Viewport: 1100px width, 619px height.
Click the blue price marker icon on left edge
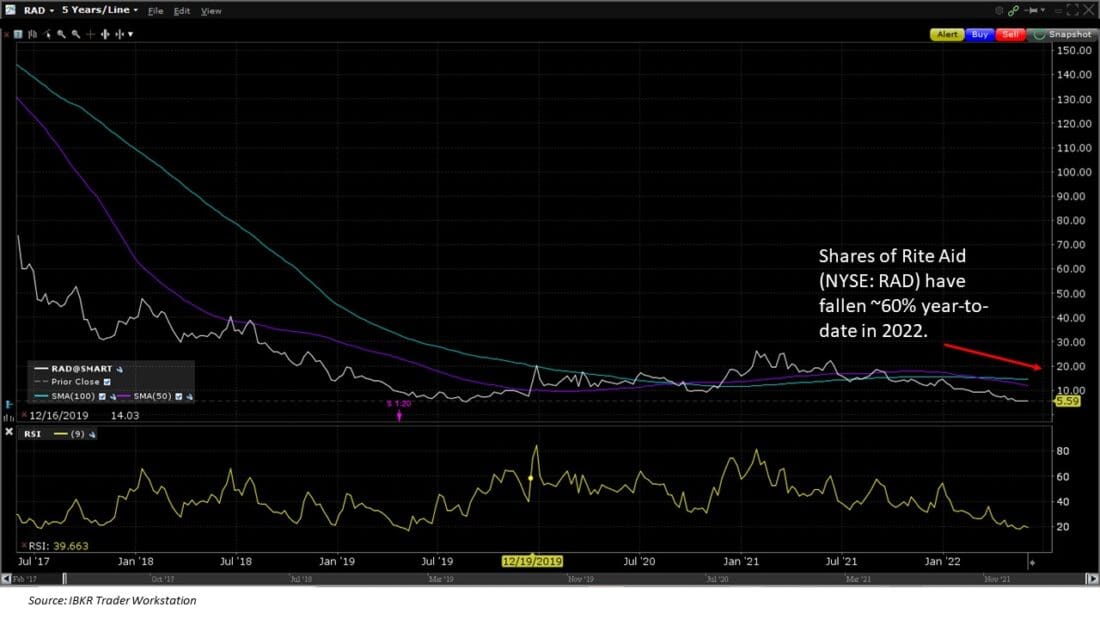tap(8, 404)
